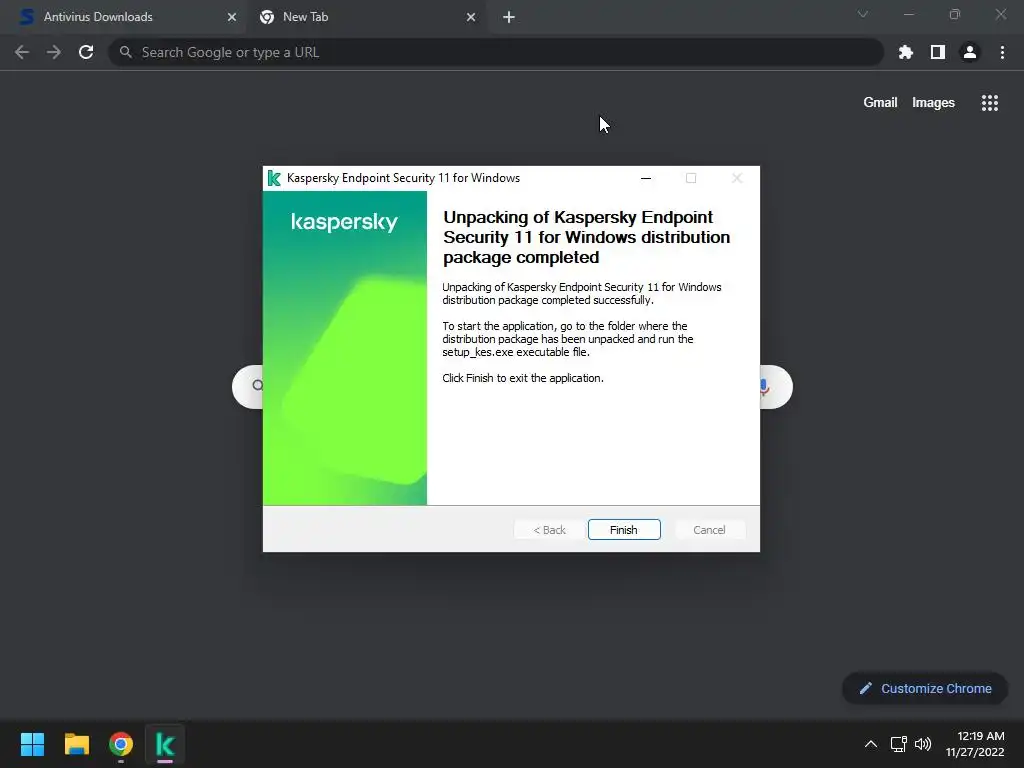Screen dimensions: 1024x768
Task: Click the Chrome taskbar icon
Action: pyautogui.click(x=121, y=744)
